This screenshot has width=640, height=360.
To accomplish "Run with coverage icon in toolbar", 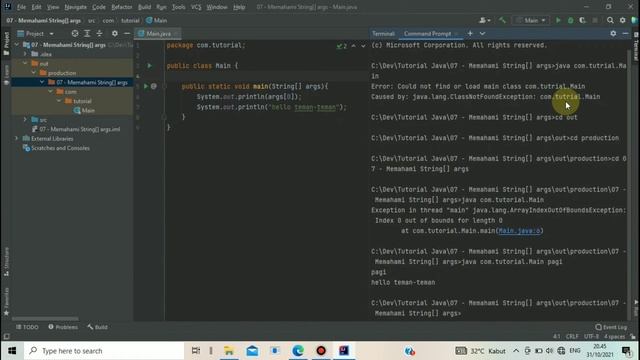I will point(582,20).
